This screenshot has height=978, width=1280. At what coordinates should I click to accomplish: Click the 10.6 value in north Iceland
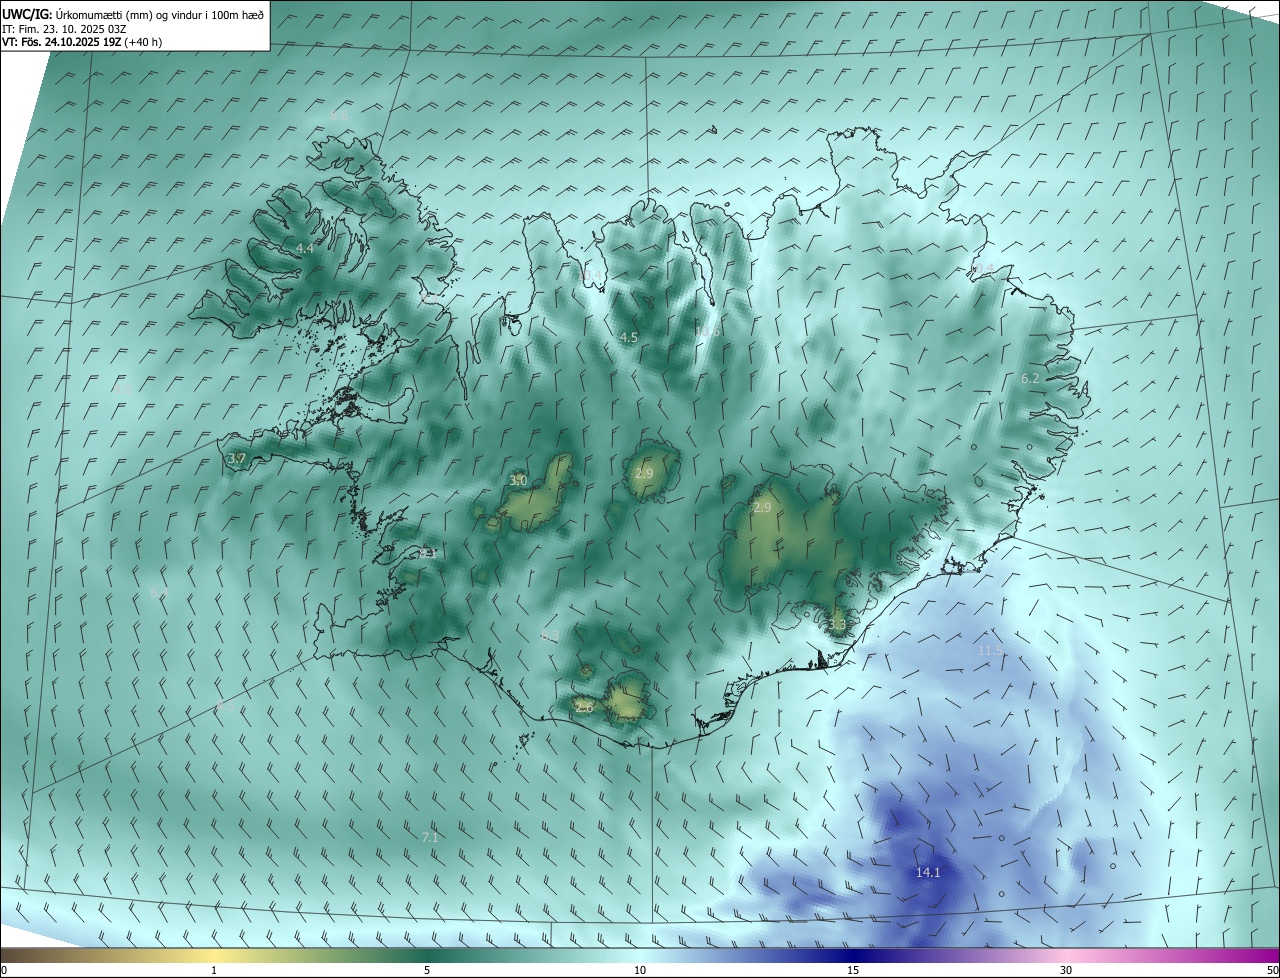(708, 332)
